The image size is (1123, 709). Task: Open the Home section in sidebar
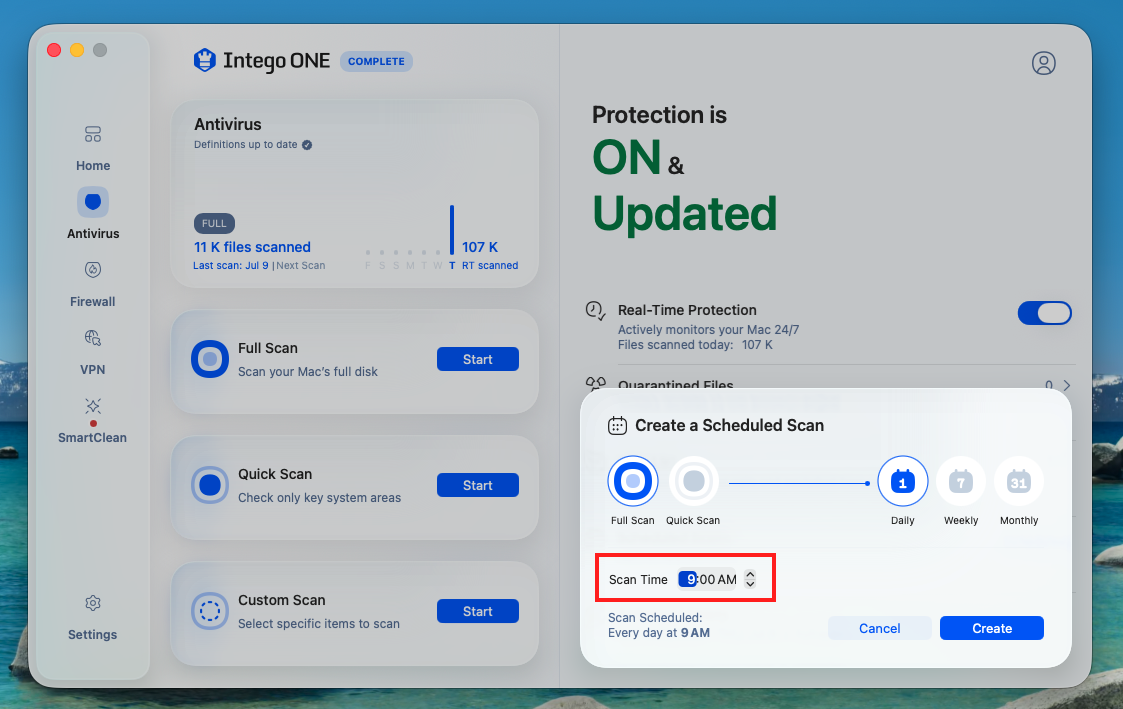pos(93,149)
